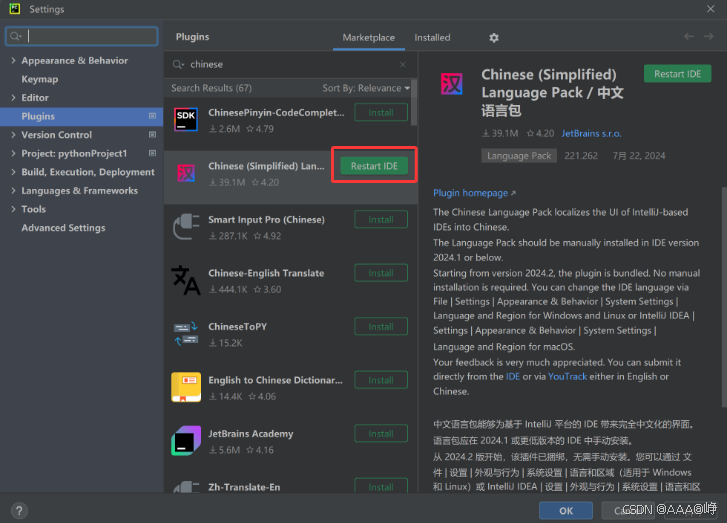Viewport: 727px width, 523px height.
Task: Open the YouTrack link
Action: 568,376
